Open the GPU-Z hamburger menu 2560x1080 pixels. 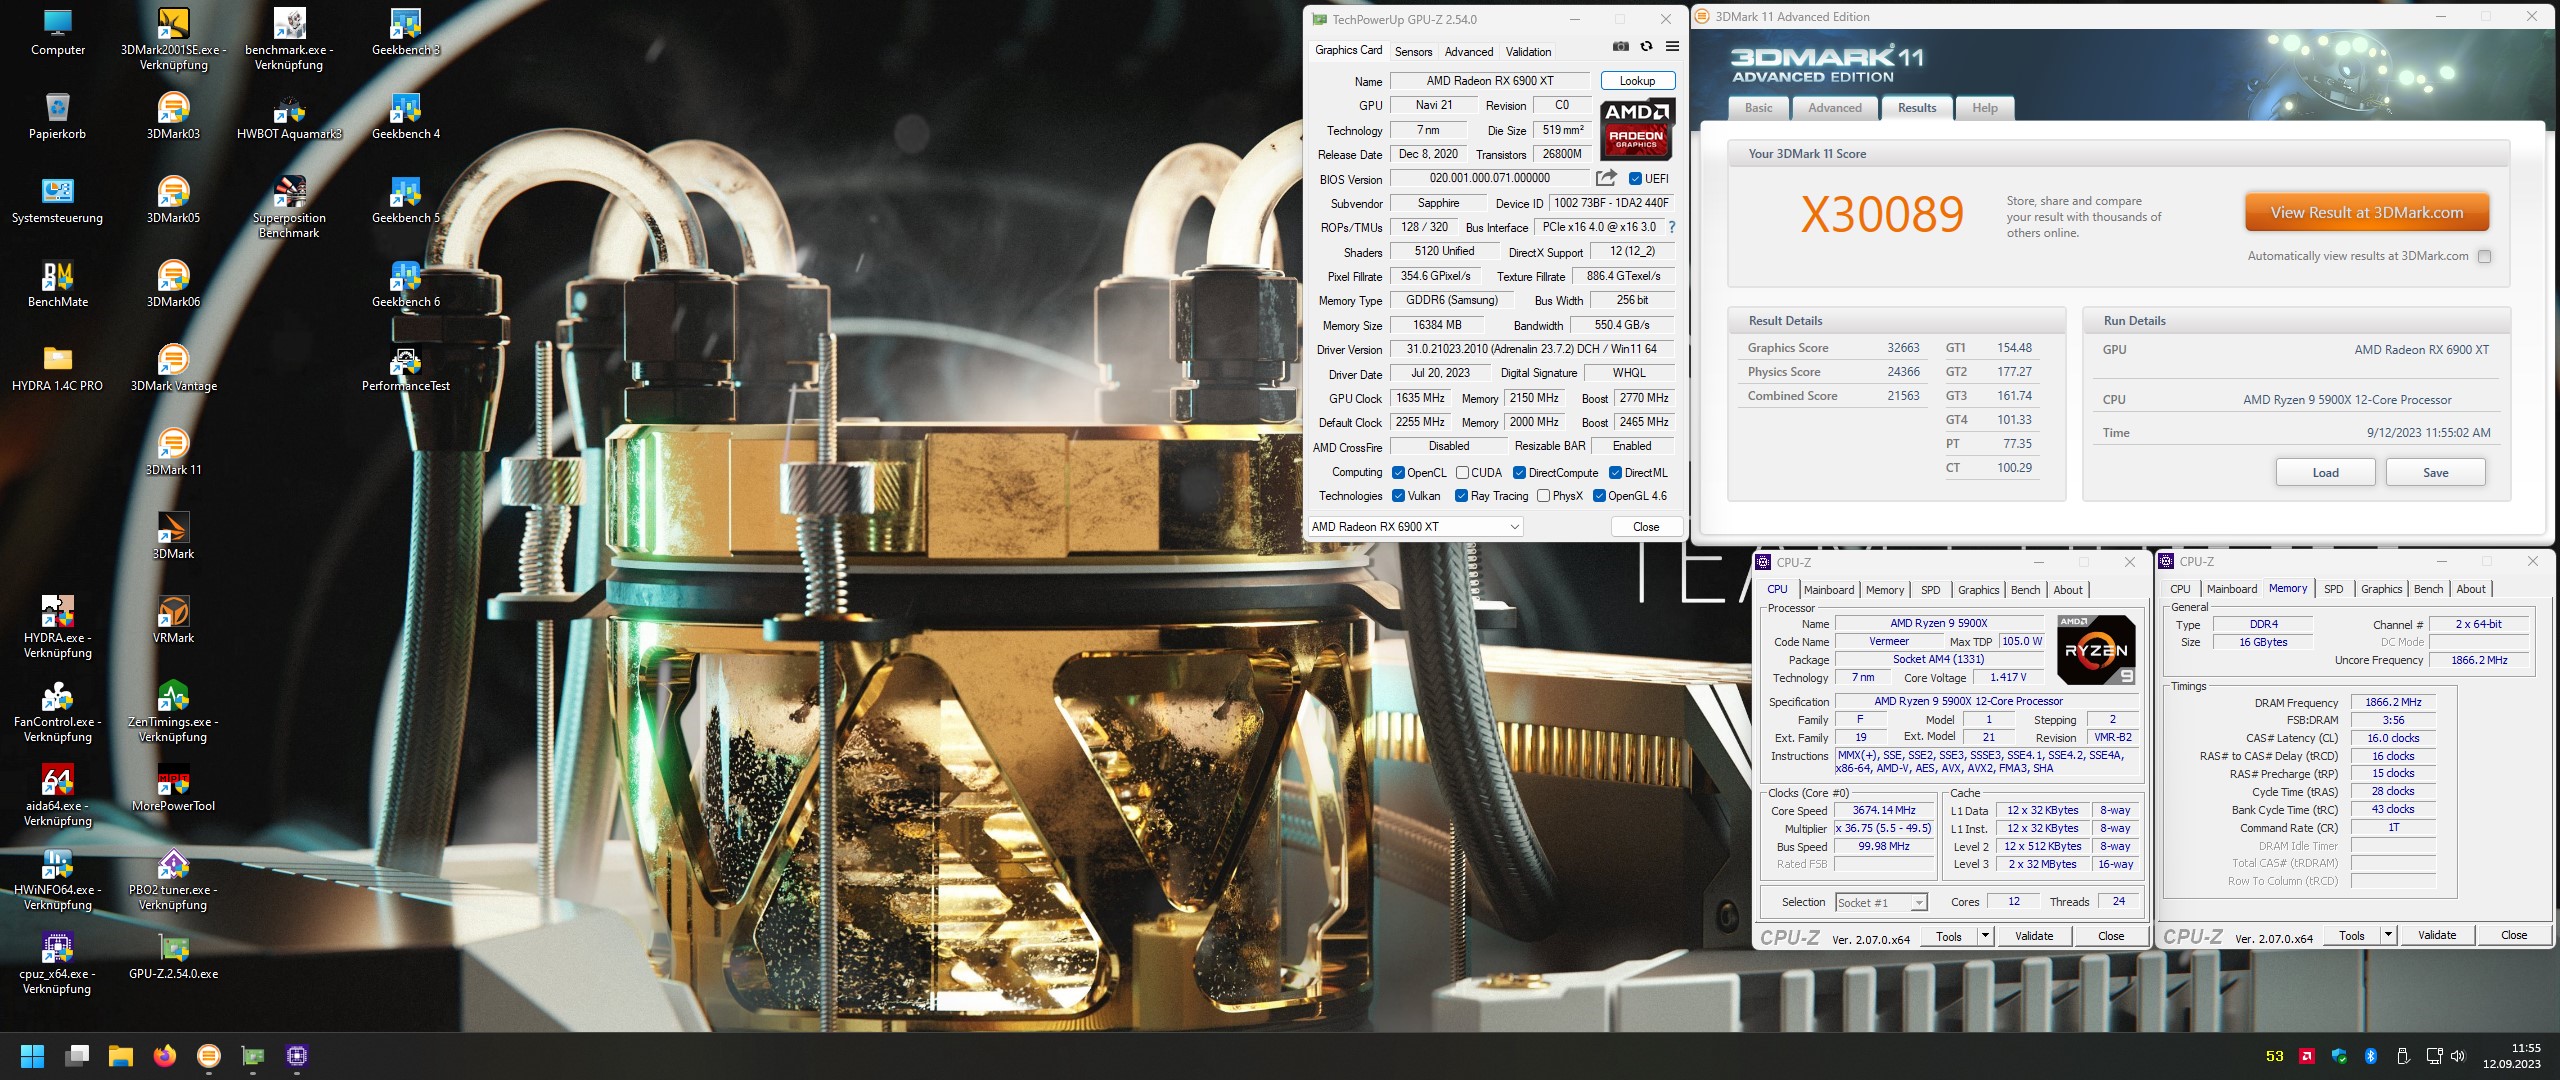coord(1672,46)
